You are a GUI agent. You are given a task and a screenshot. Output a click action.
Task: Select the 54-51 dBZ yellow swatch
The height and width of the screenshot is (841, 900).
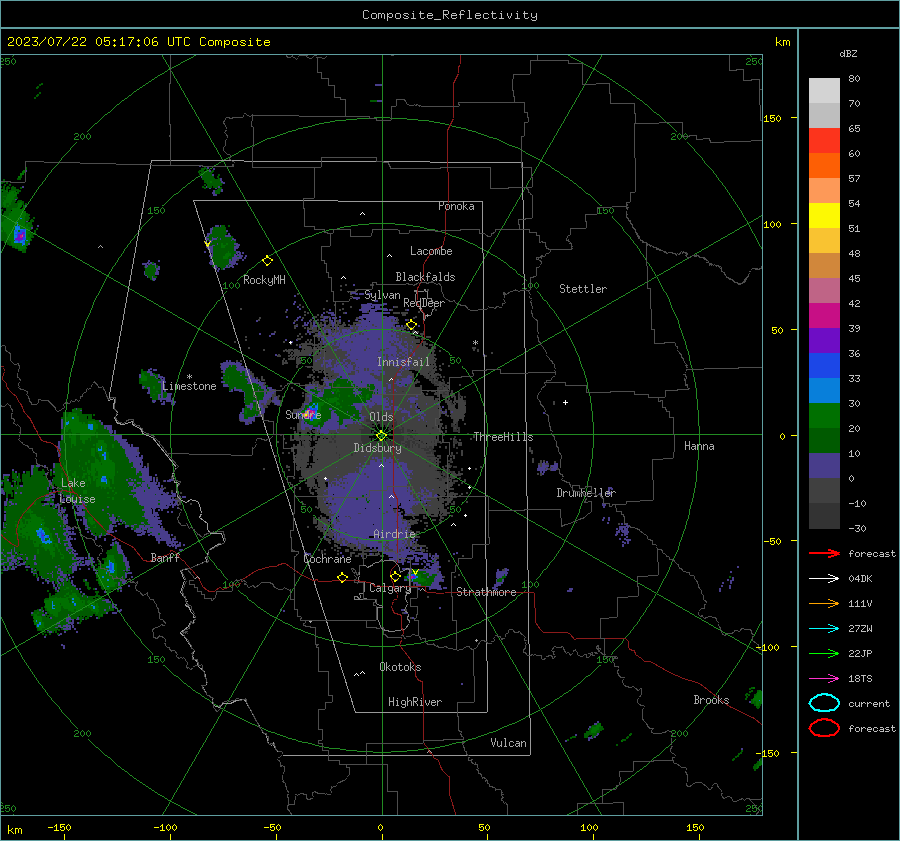[824, 215]
